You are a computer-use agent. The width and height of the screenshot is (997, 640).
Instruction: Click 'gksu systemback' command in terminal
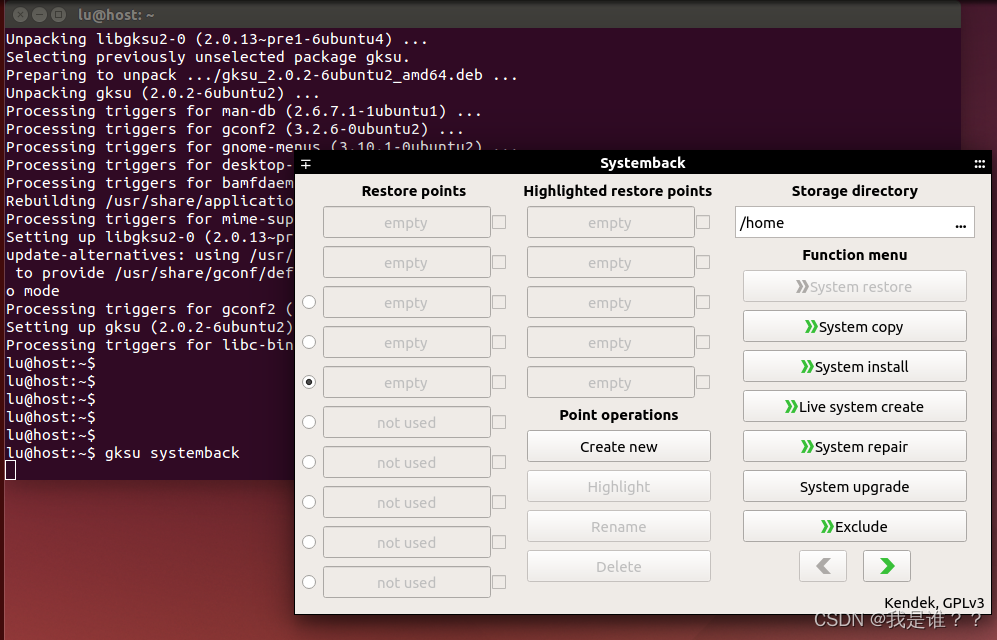click(172, 453)
